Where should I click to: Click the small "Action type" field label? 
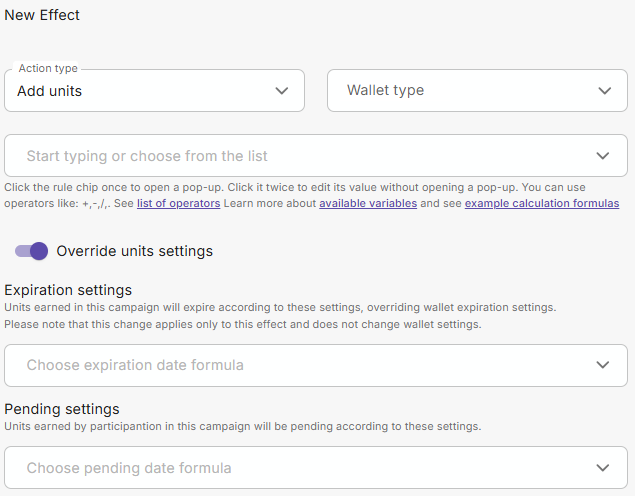coord(48,69)
